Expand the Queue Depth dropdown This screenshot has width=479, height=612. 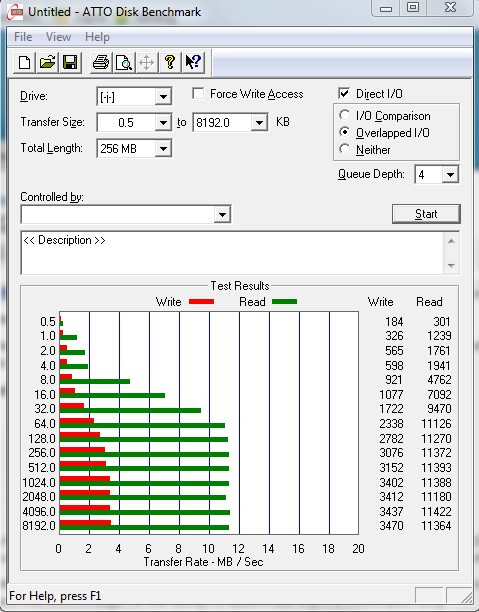click(450, 174)
